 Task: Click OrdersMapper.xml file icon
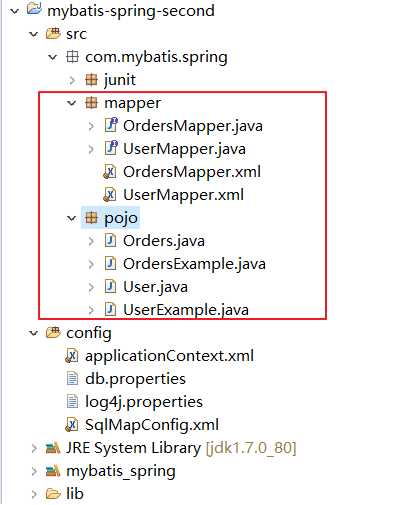(x=110, y=172)
